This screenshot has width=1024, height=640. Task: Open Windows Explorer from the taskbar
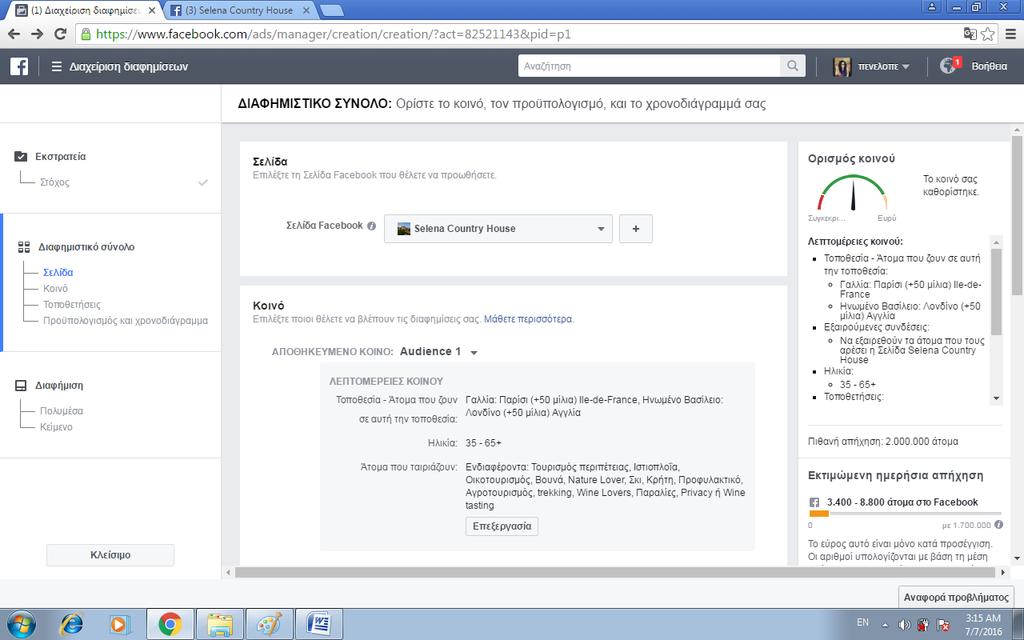(x=220, y=624)
